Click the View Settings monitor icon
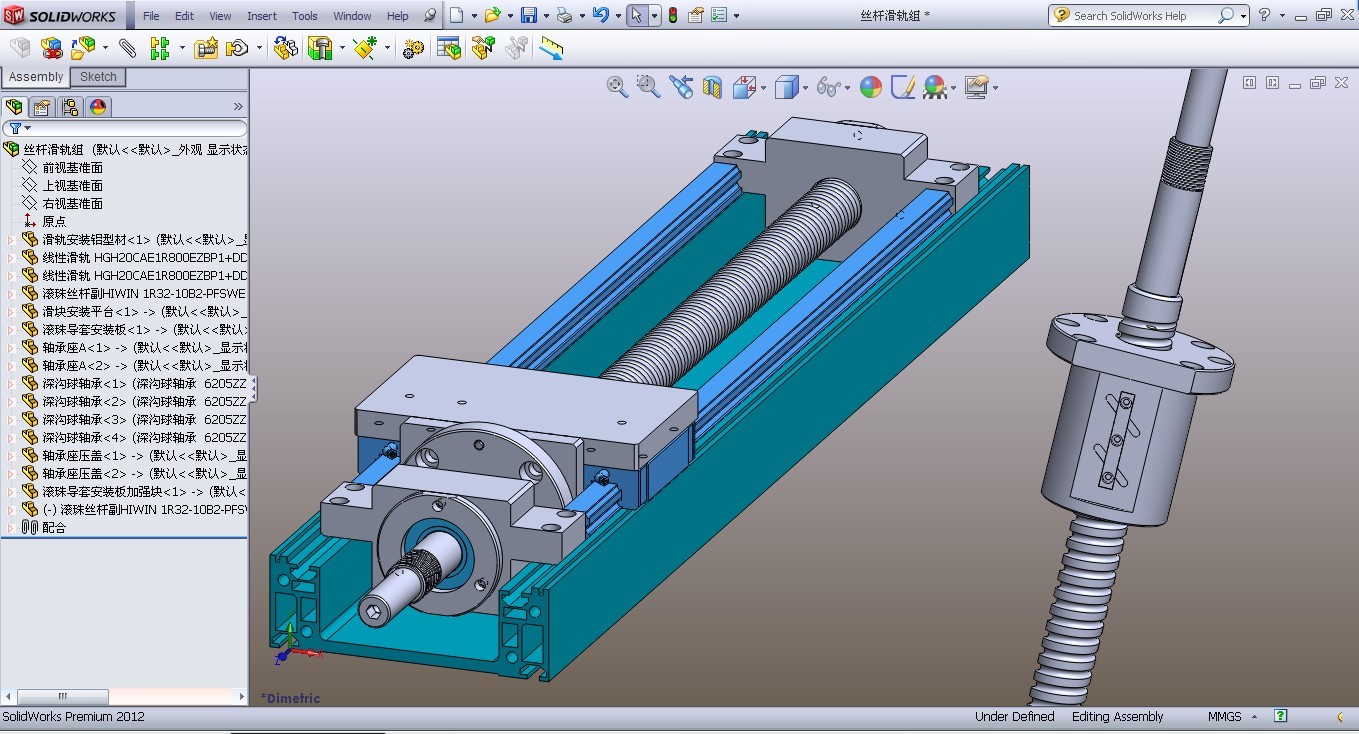This screenshot has height=734, width=1359. (977, 87)
